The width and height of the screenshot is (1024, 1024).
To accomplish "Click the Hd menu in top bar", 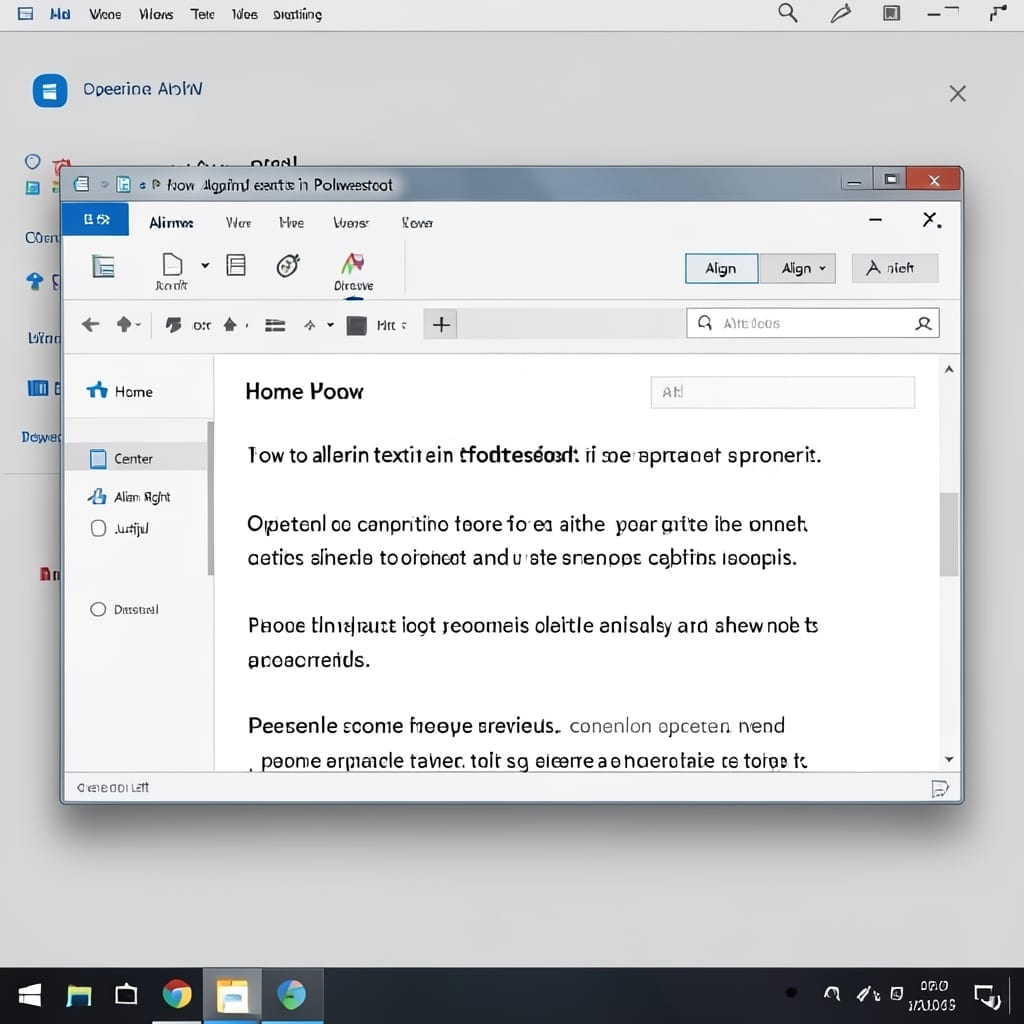I will pos(59,14).
